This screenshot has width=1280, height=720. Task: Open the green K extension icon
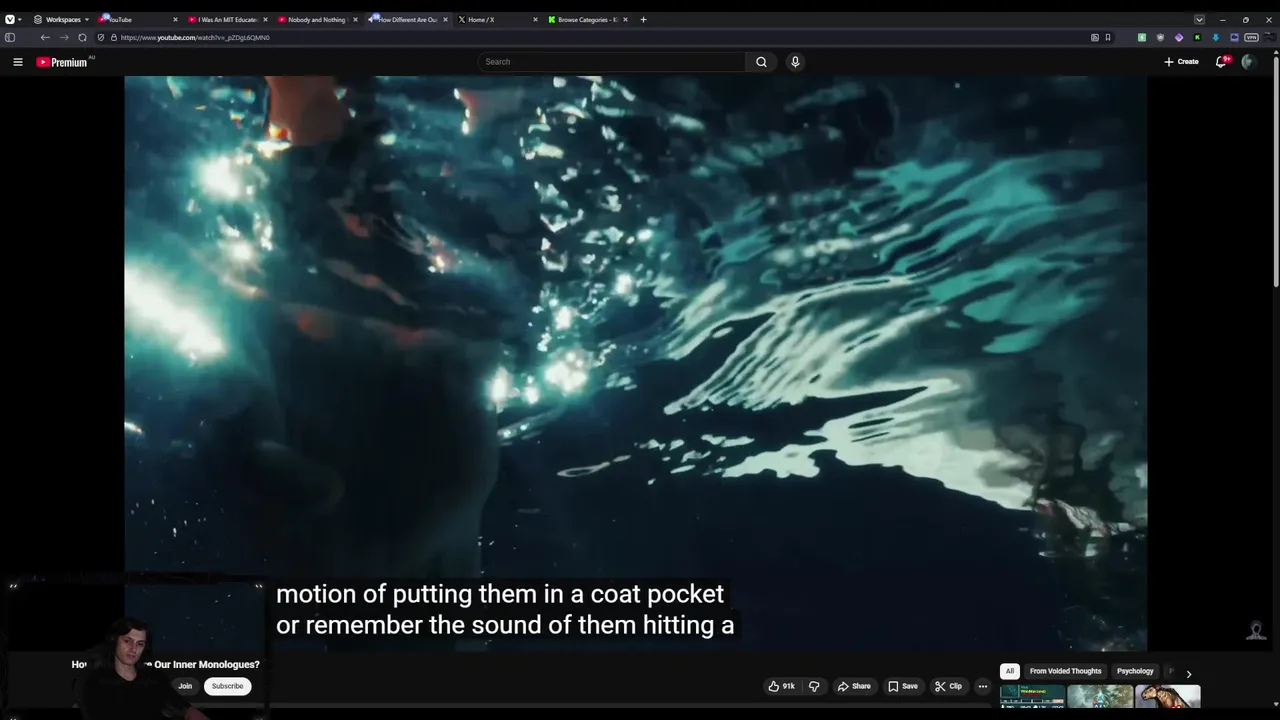tap(1197, 37)
